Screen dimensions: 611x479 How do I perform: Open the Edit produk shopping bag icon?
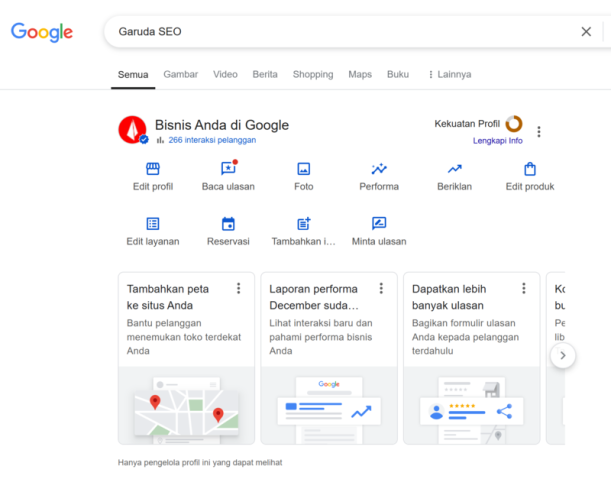pos(530,169)
